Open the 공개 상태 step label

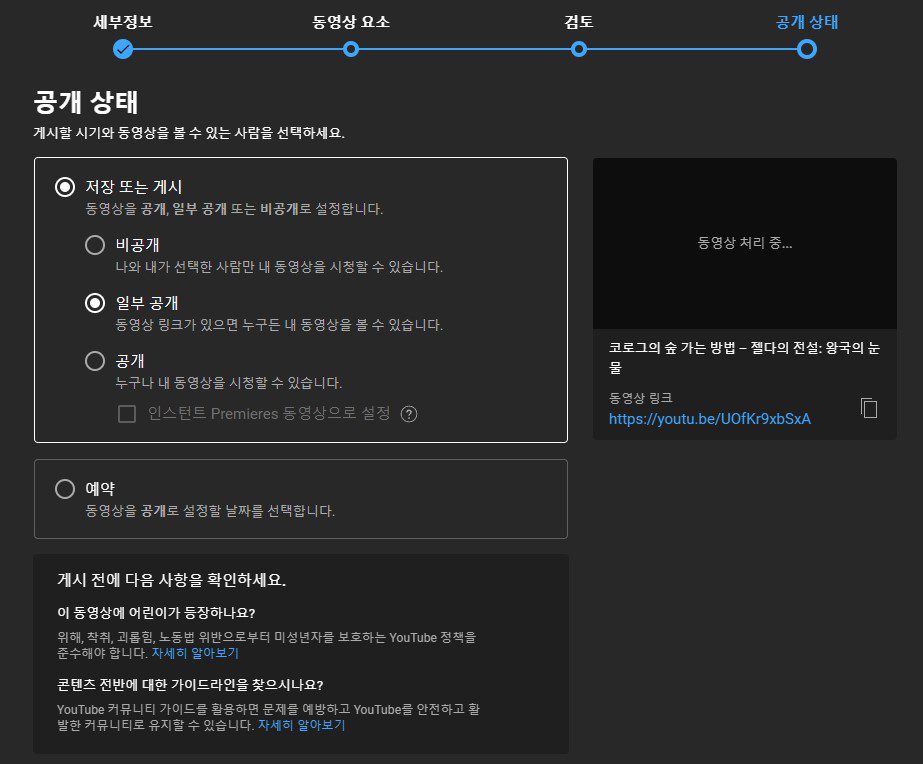(806, 22)
